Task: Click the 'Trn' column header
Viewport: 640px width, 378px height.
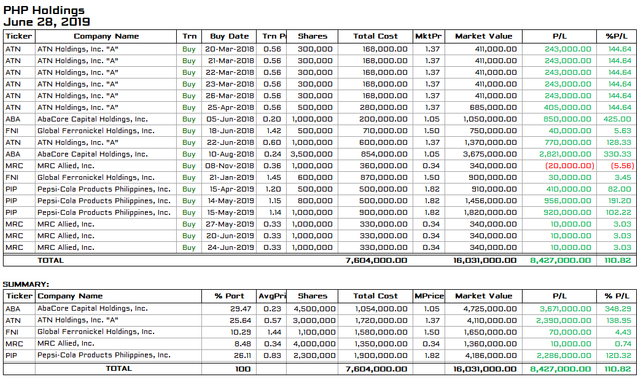Action: pos(189,36)
